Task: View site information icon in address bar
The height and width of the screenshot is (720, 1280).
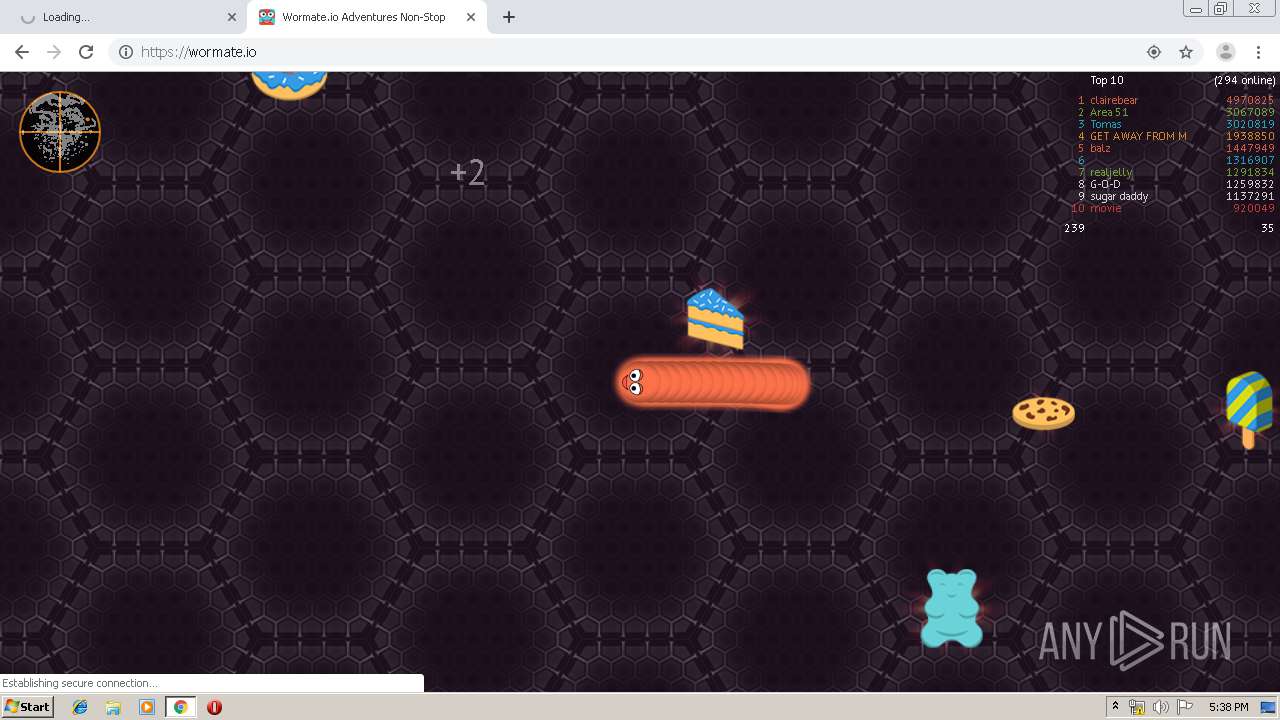Action: (x=126, y=52)
